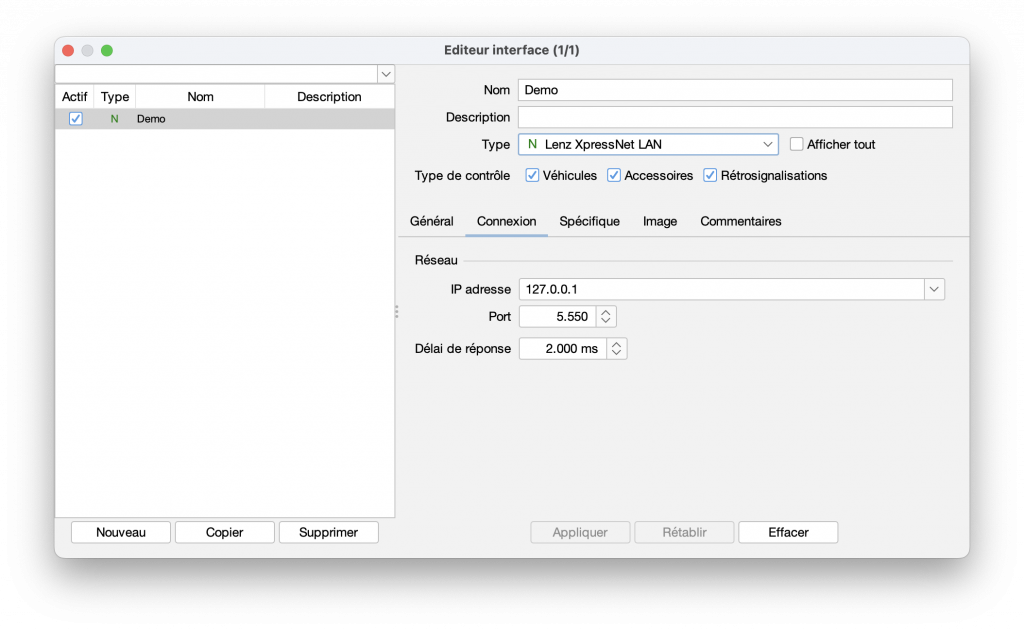Click the Effacer button

788,532
